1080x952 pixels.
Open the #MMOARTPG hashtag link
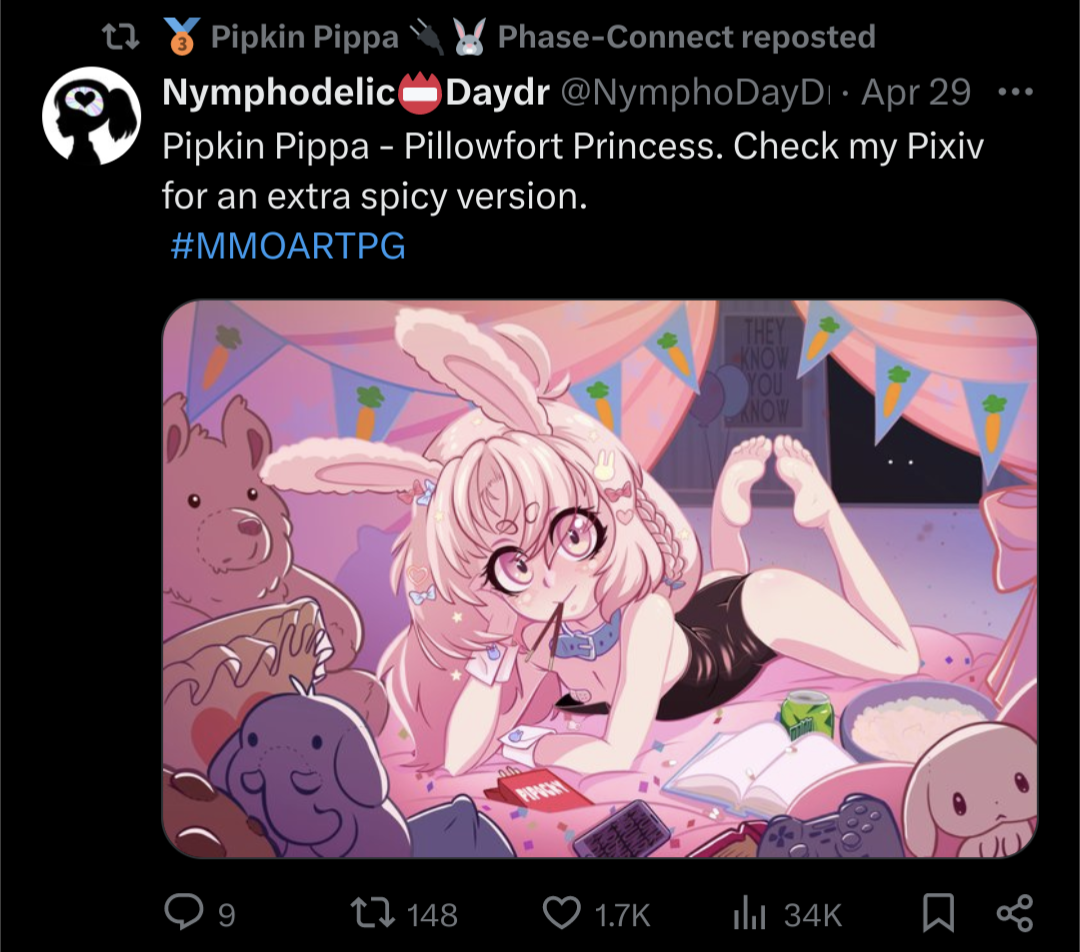[x=288, y=246]
